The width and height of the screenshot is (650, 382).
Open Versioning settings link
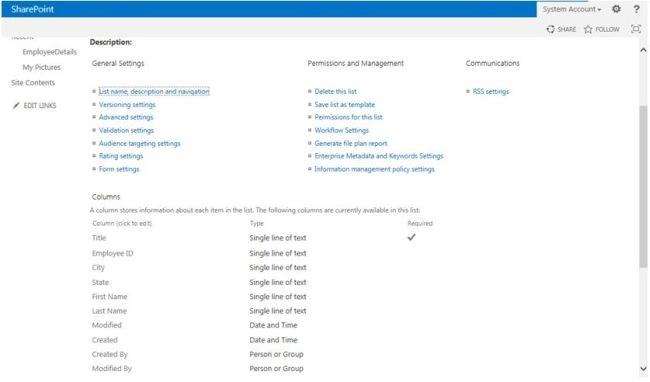(127, 104)
